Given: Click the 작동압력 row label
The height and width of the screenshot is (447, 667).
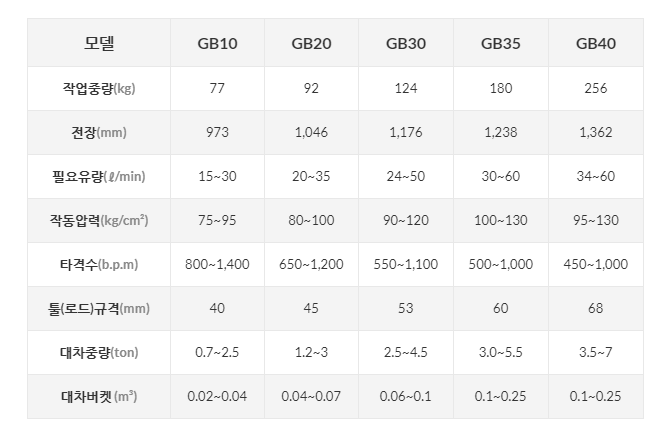Looking at the screenshot, I should pos(99,220).
